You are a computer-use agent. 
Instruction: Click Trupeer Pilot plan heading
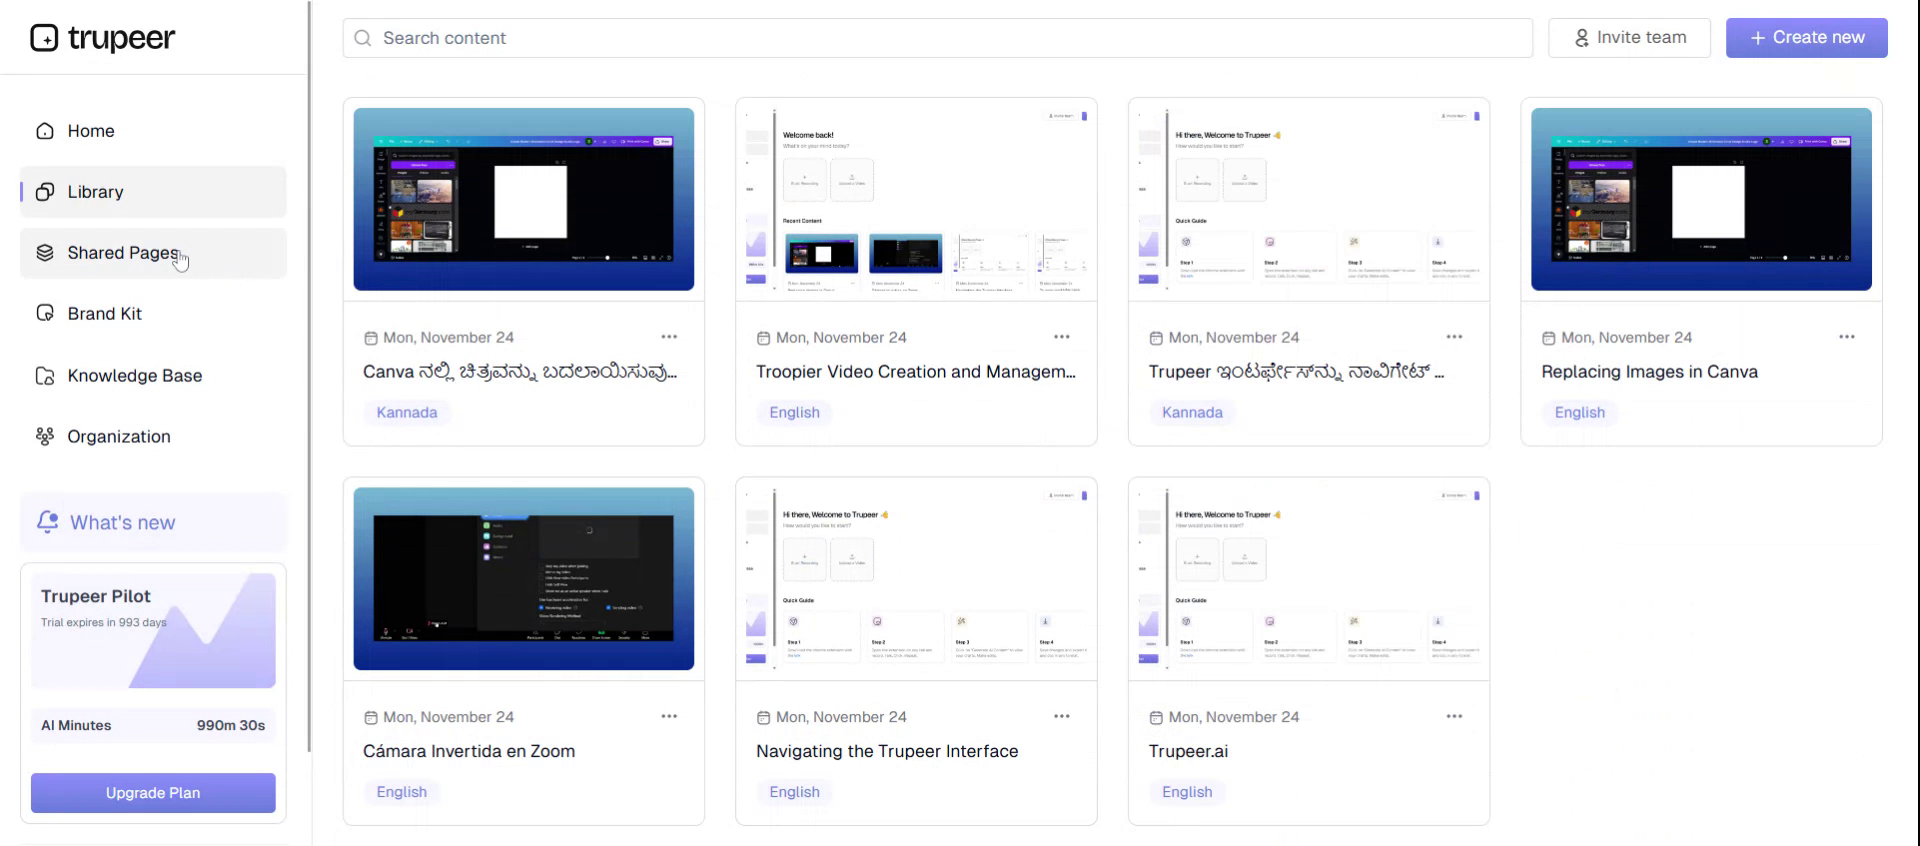96,596
